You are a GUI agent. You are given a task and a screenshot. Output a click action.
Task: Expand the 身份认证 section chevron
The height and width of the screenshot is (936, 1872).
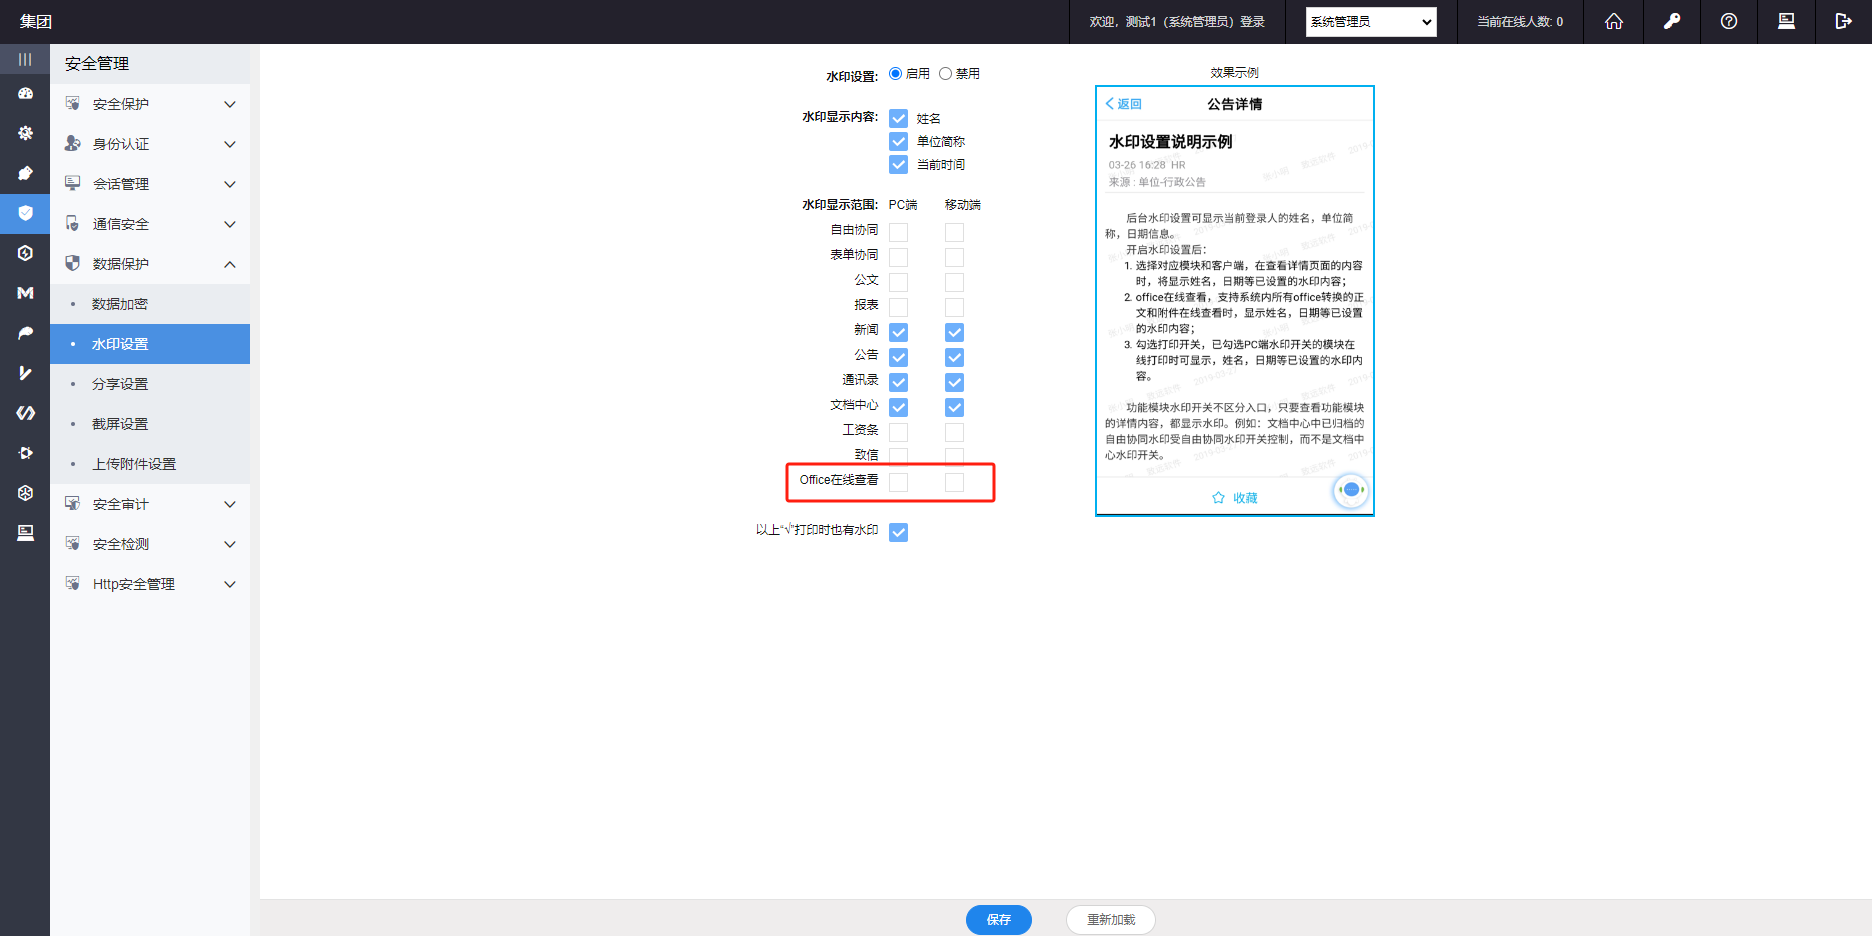pos(230,144)
